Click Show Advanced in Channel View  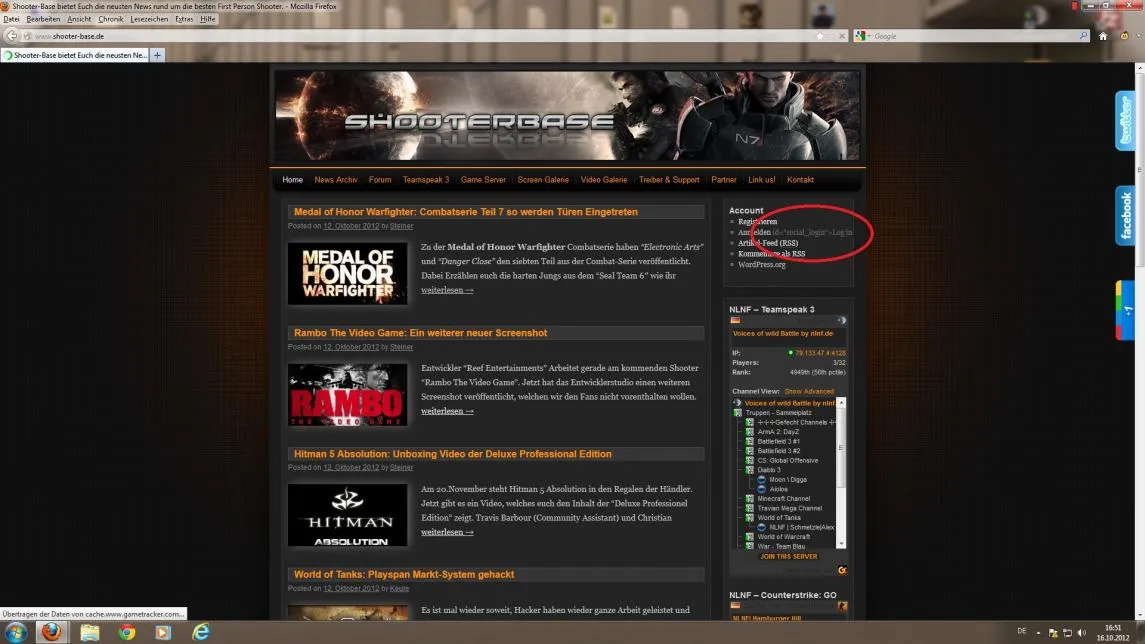point(809,391)
